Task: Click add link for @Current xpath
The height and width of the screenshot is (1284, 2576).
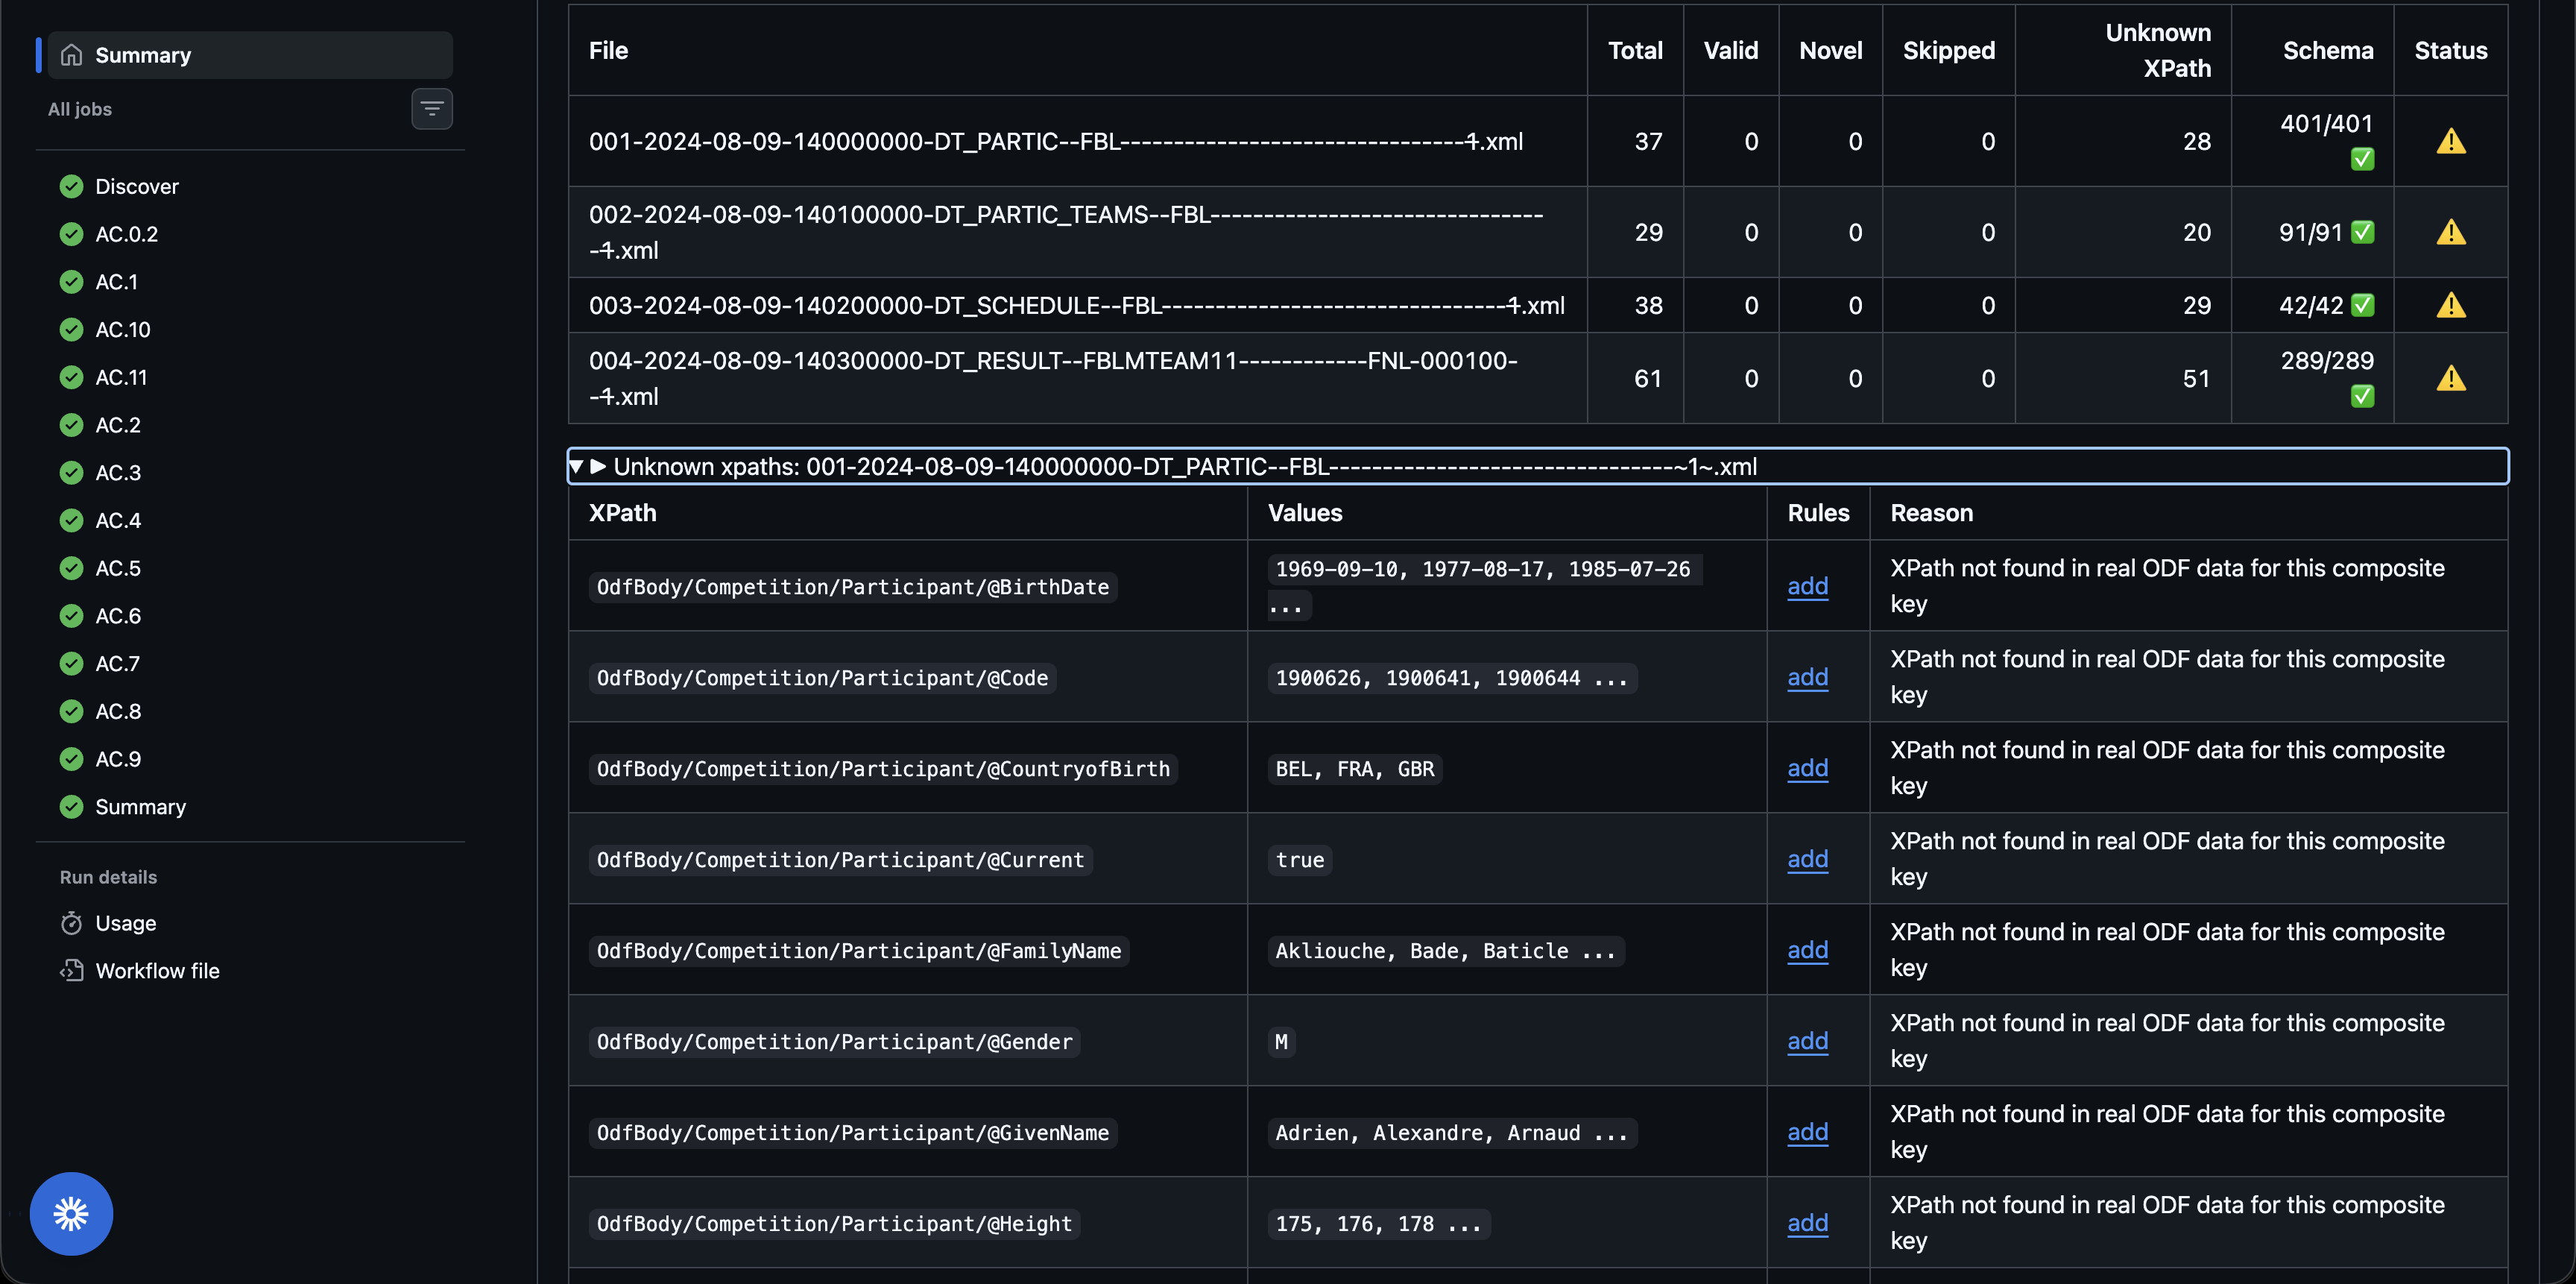Action: click(x=1807, y=859)
